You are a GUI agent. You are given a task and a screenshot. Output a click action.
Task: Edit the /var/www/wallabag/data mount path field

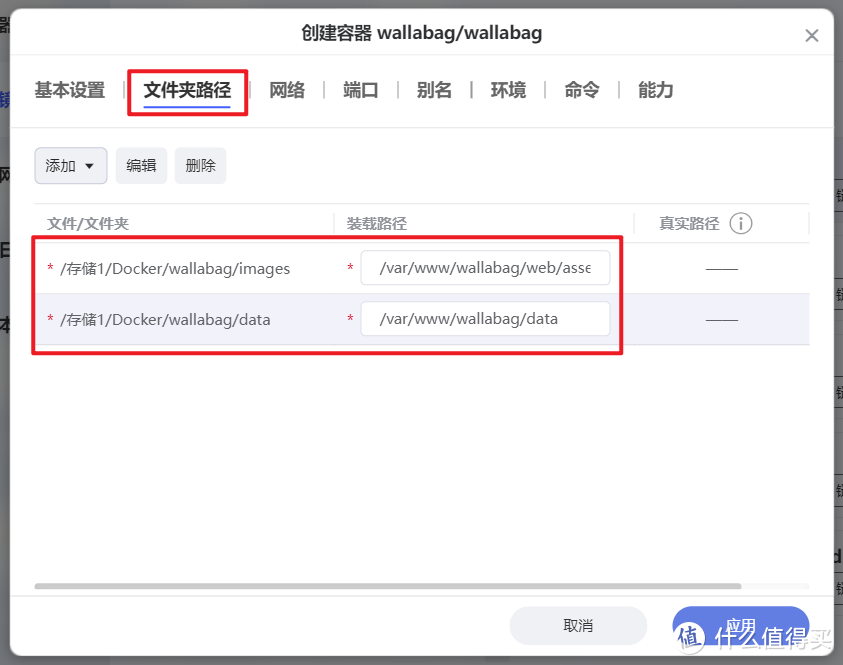(485, 318)
